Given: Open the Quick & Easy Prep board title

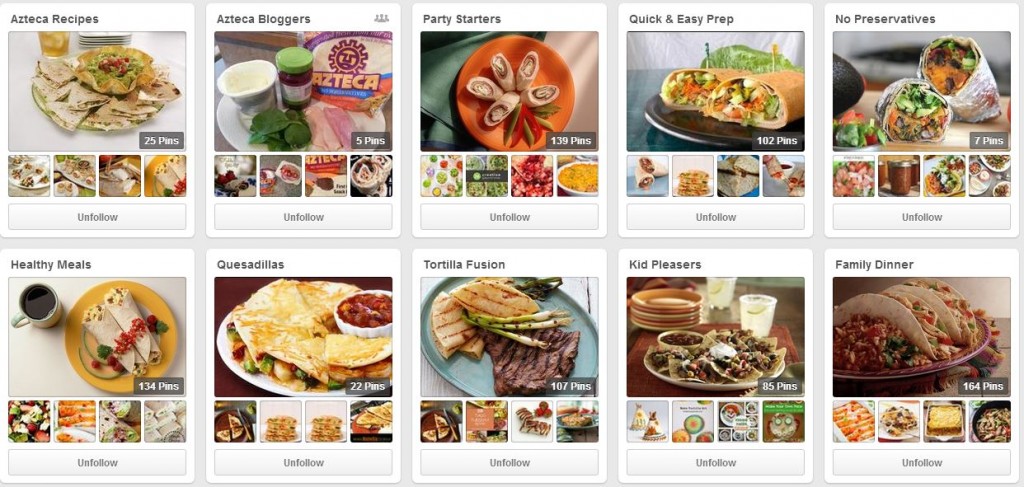Looking at the screenshot, I should [x=681, y=19].
